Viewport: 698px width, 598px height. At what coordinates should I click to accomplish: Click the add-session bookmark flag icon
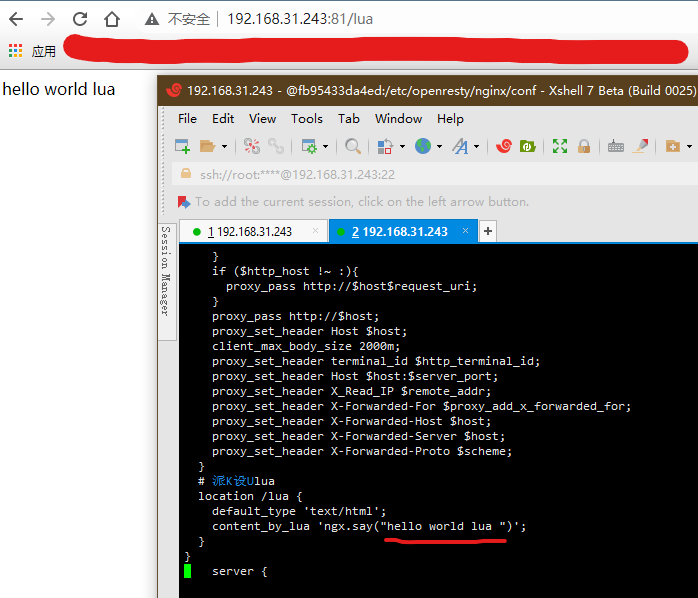click(183, 202)
